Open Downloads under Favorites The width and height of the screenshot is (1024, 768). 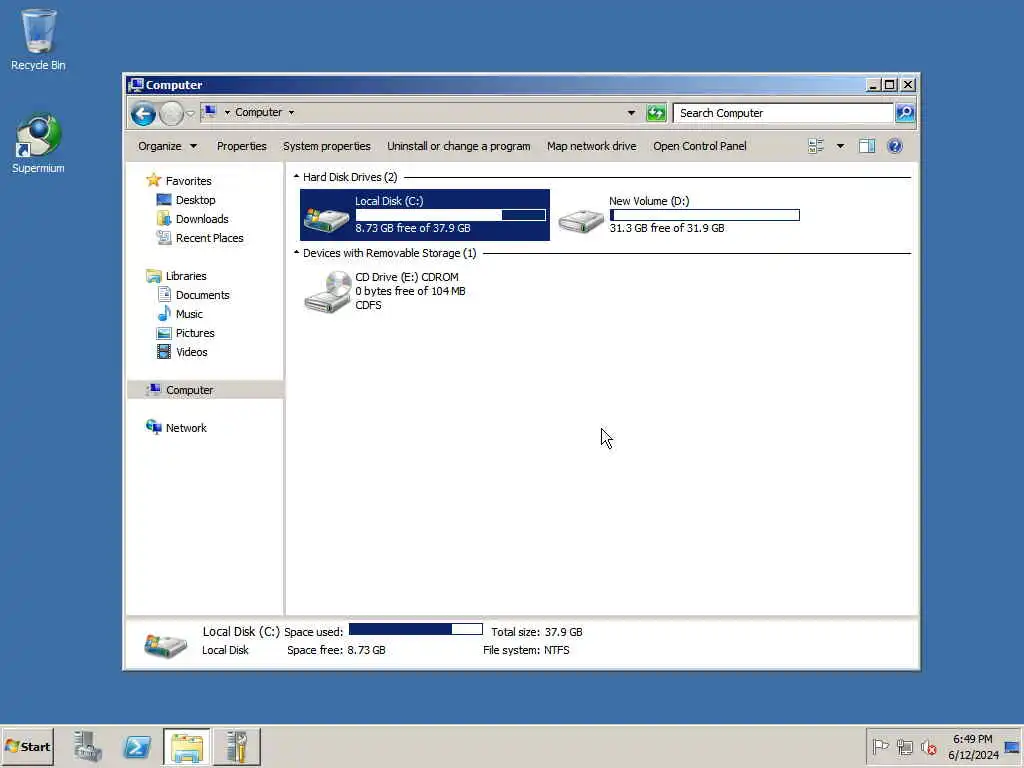click(x=202, y=219)
